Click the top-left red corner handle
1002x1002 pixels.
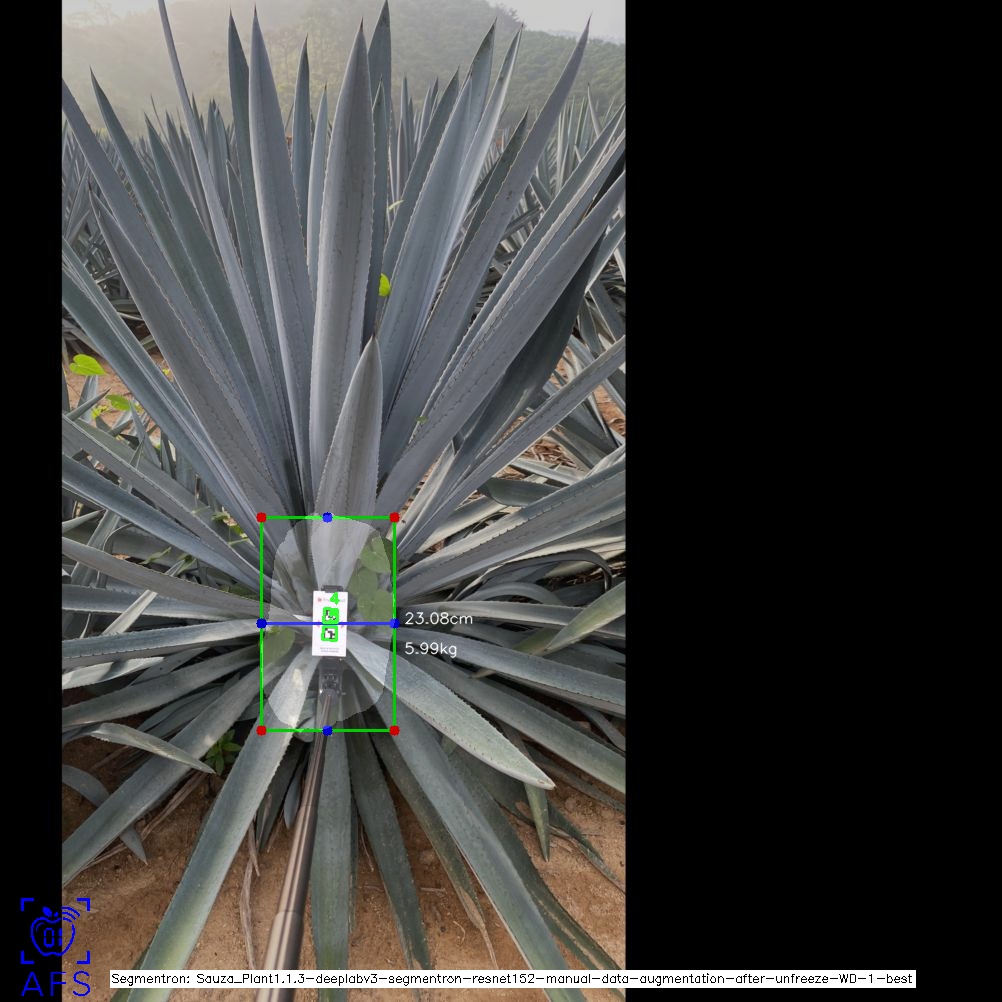[262, 518]
